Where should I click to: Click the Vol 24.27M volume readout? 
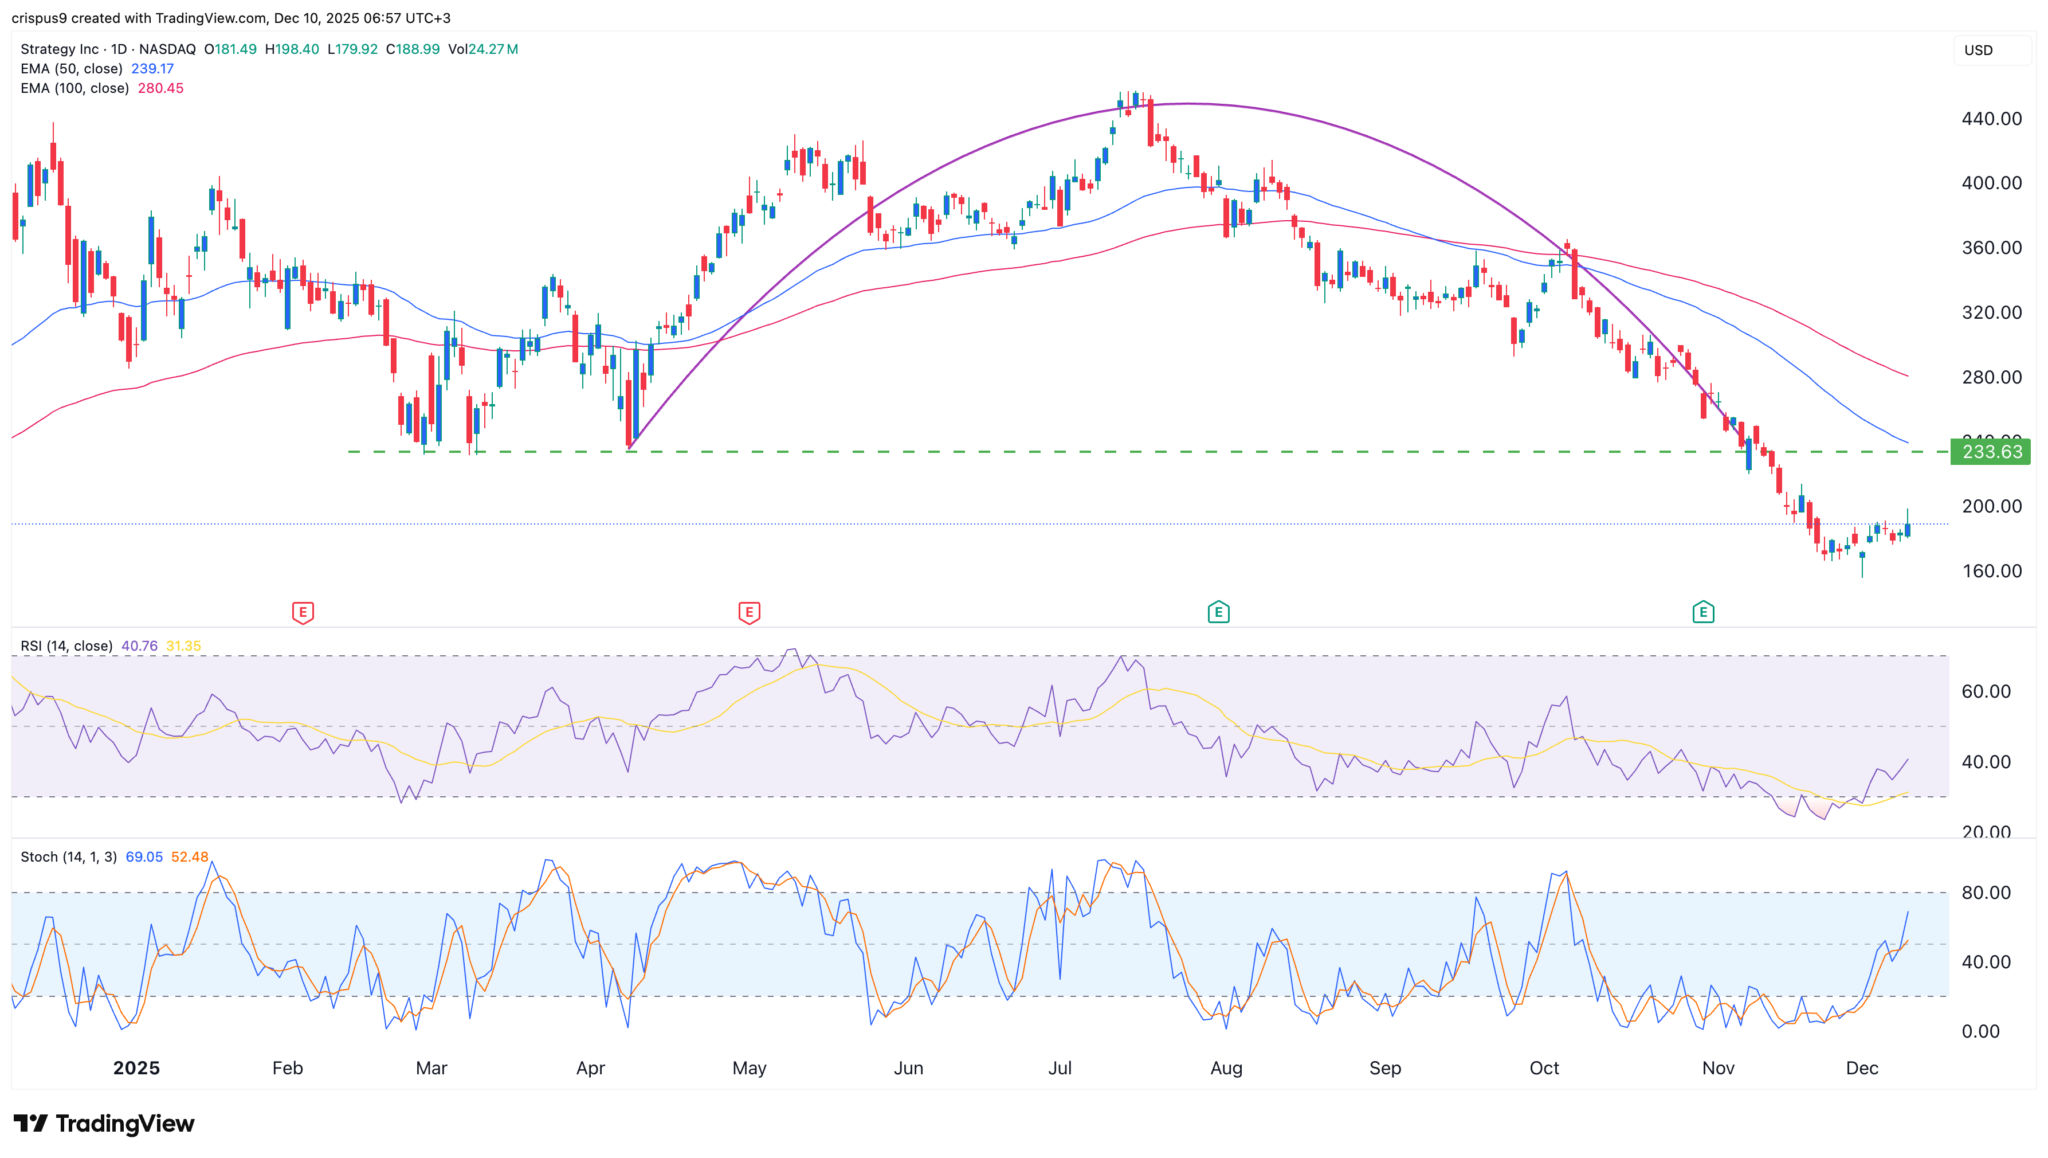(484, 47)
